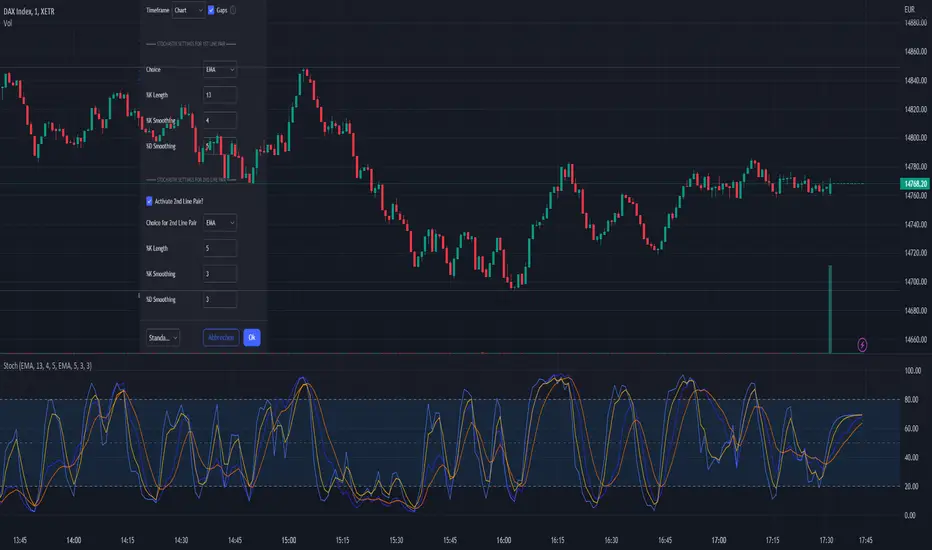Click the Abbrechen button

click(x=221, y=338)
